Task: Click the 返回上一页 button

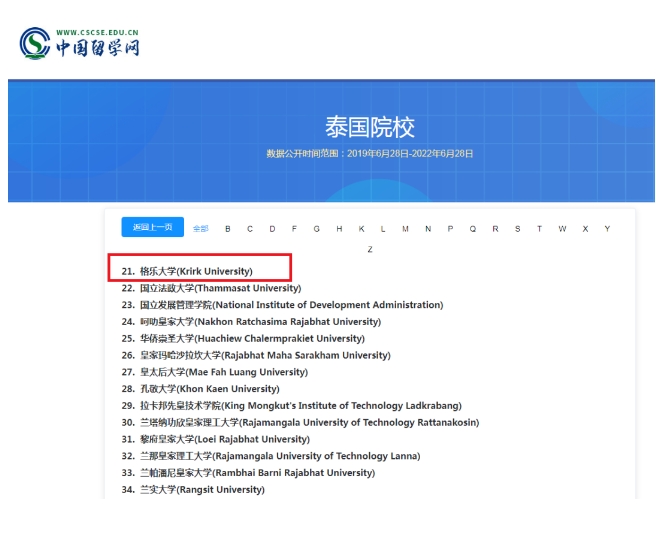Action: tap(153, 227)
